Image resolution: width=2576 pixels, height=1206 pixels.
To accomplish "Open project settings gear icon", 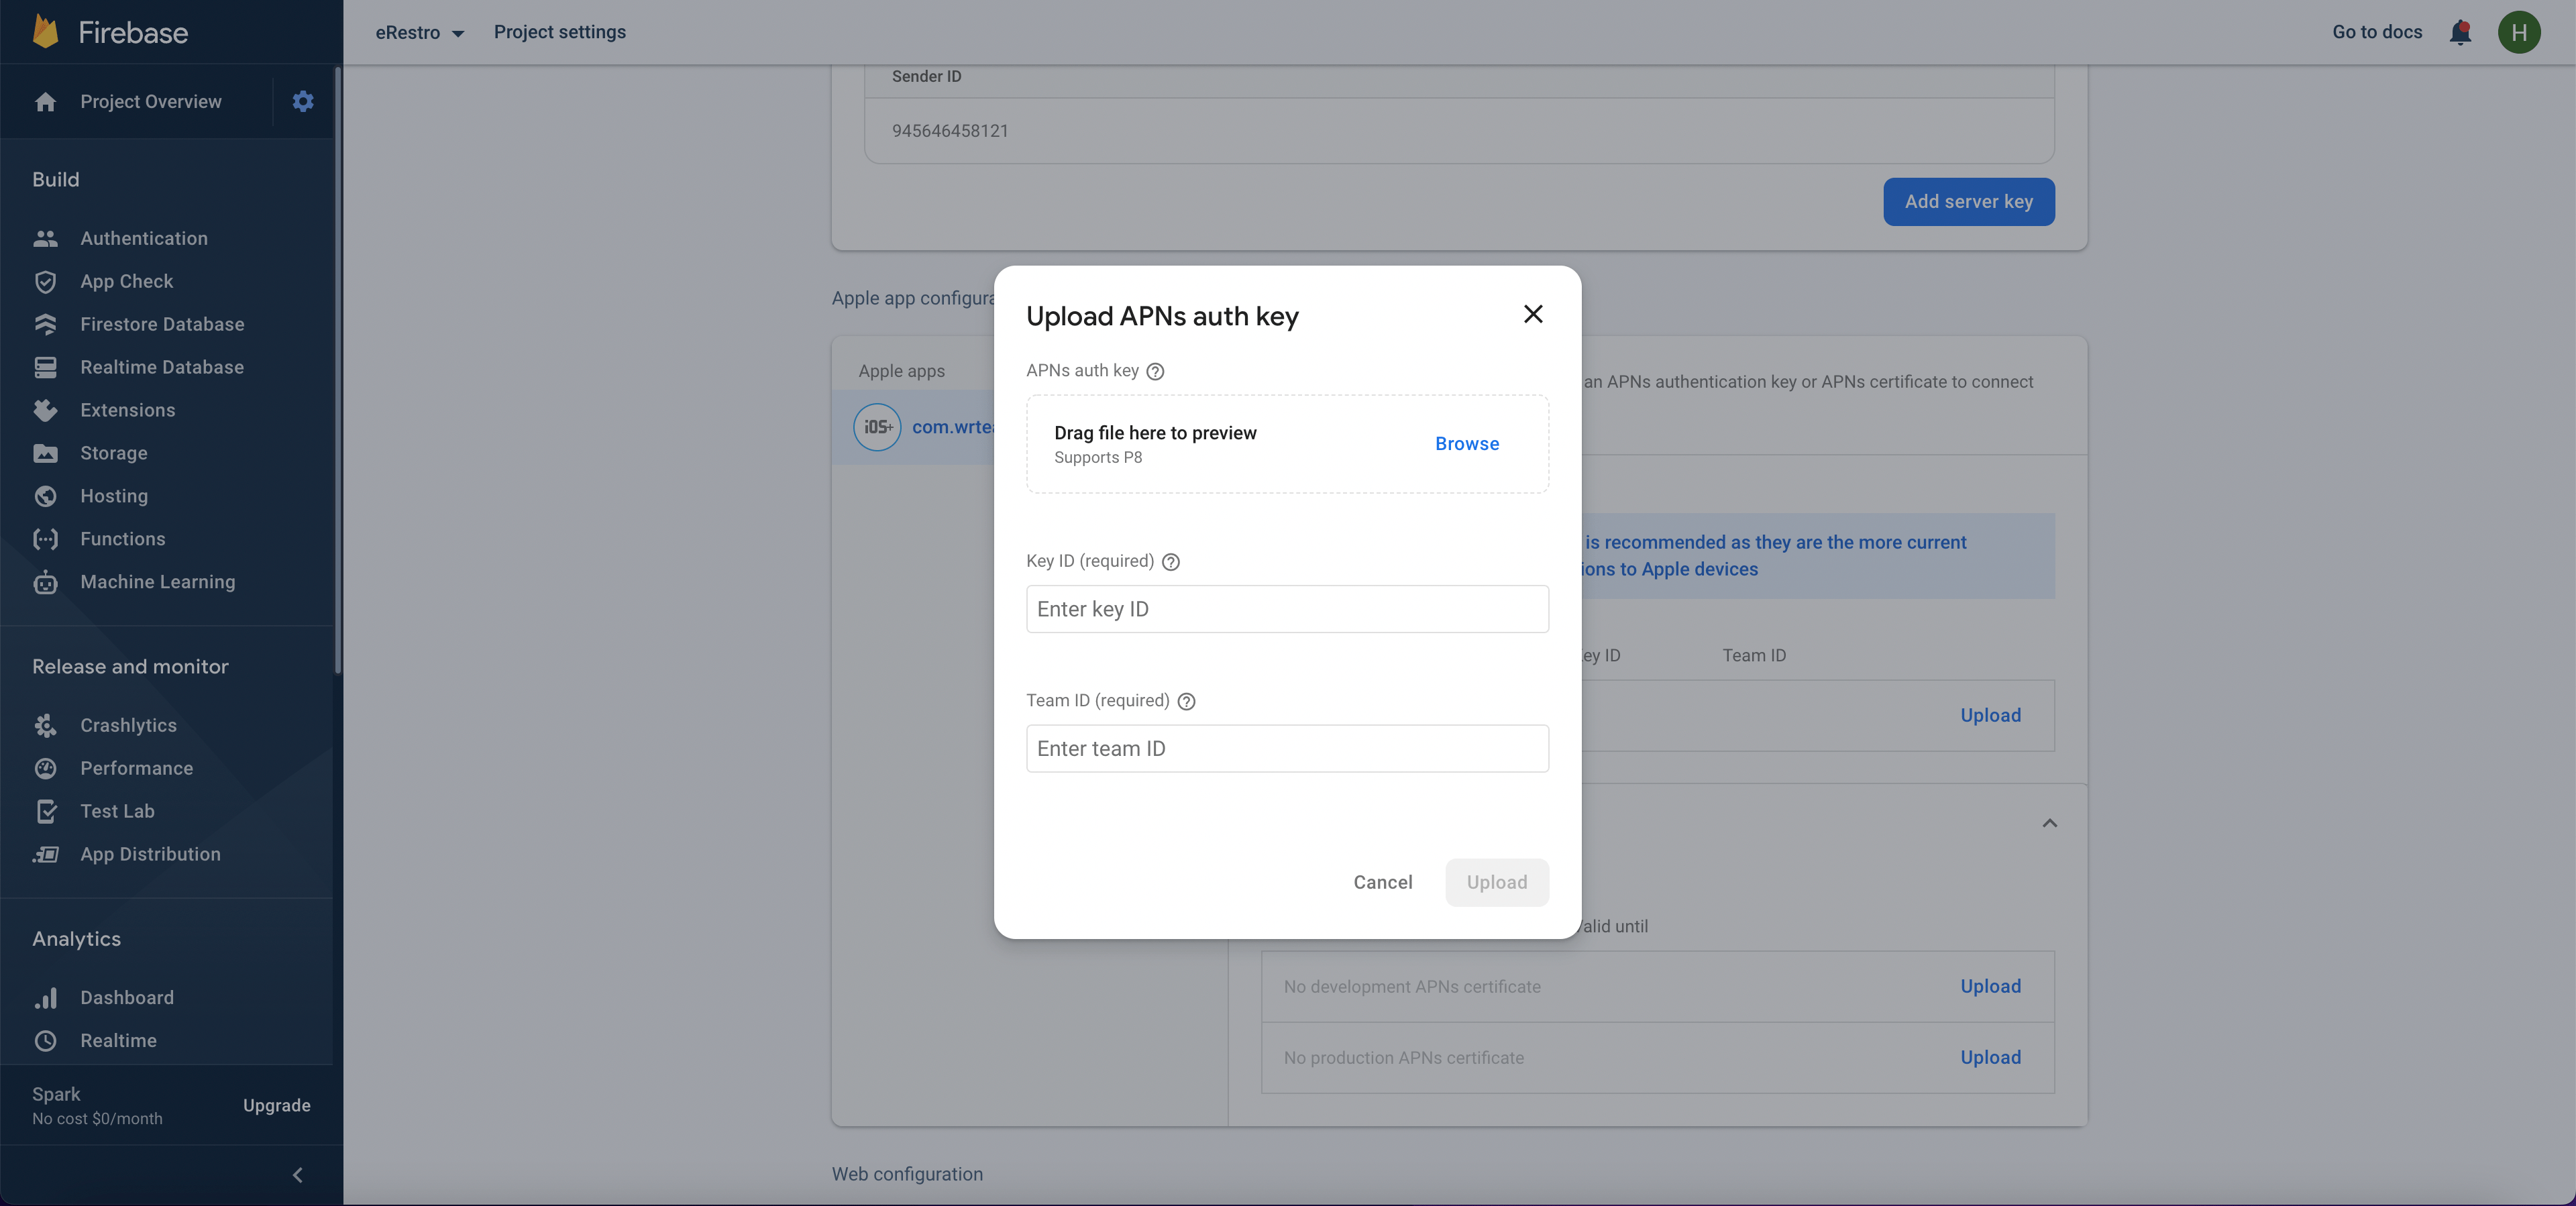I will pos(303,101).
